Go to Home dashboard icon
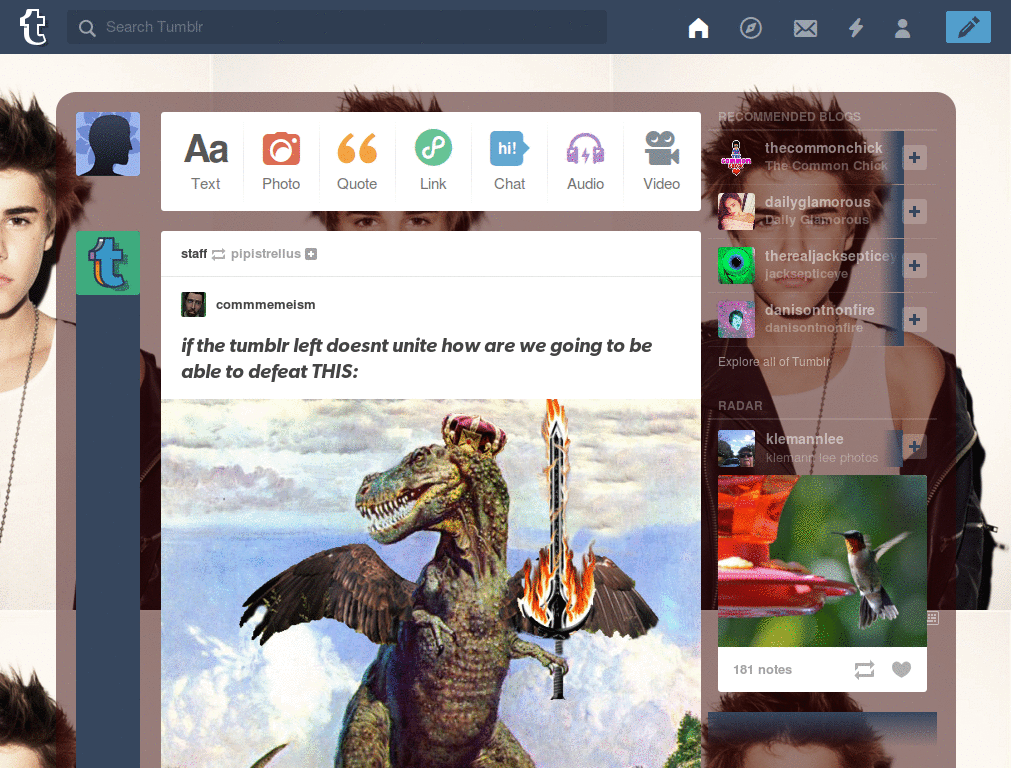Image resolution: width=1024 pixels, height=768 pixels. (x=699, y=28)
